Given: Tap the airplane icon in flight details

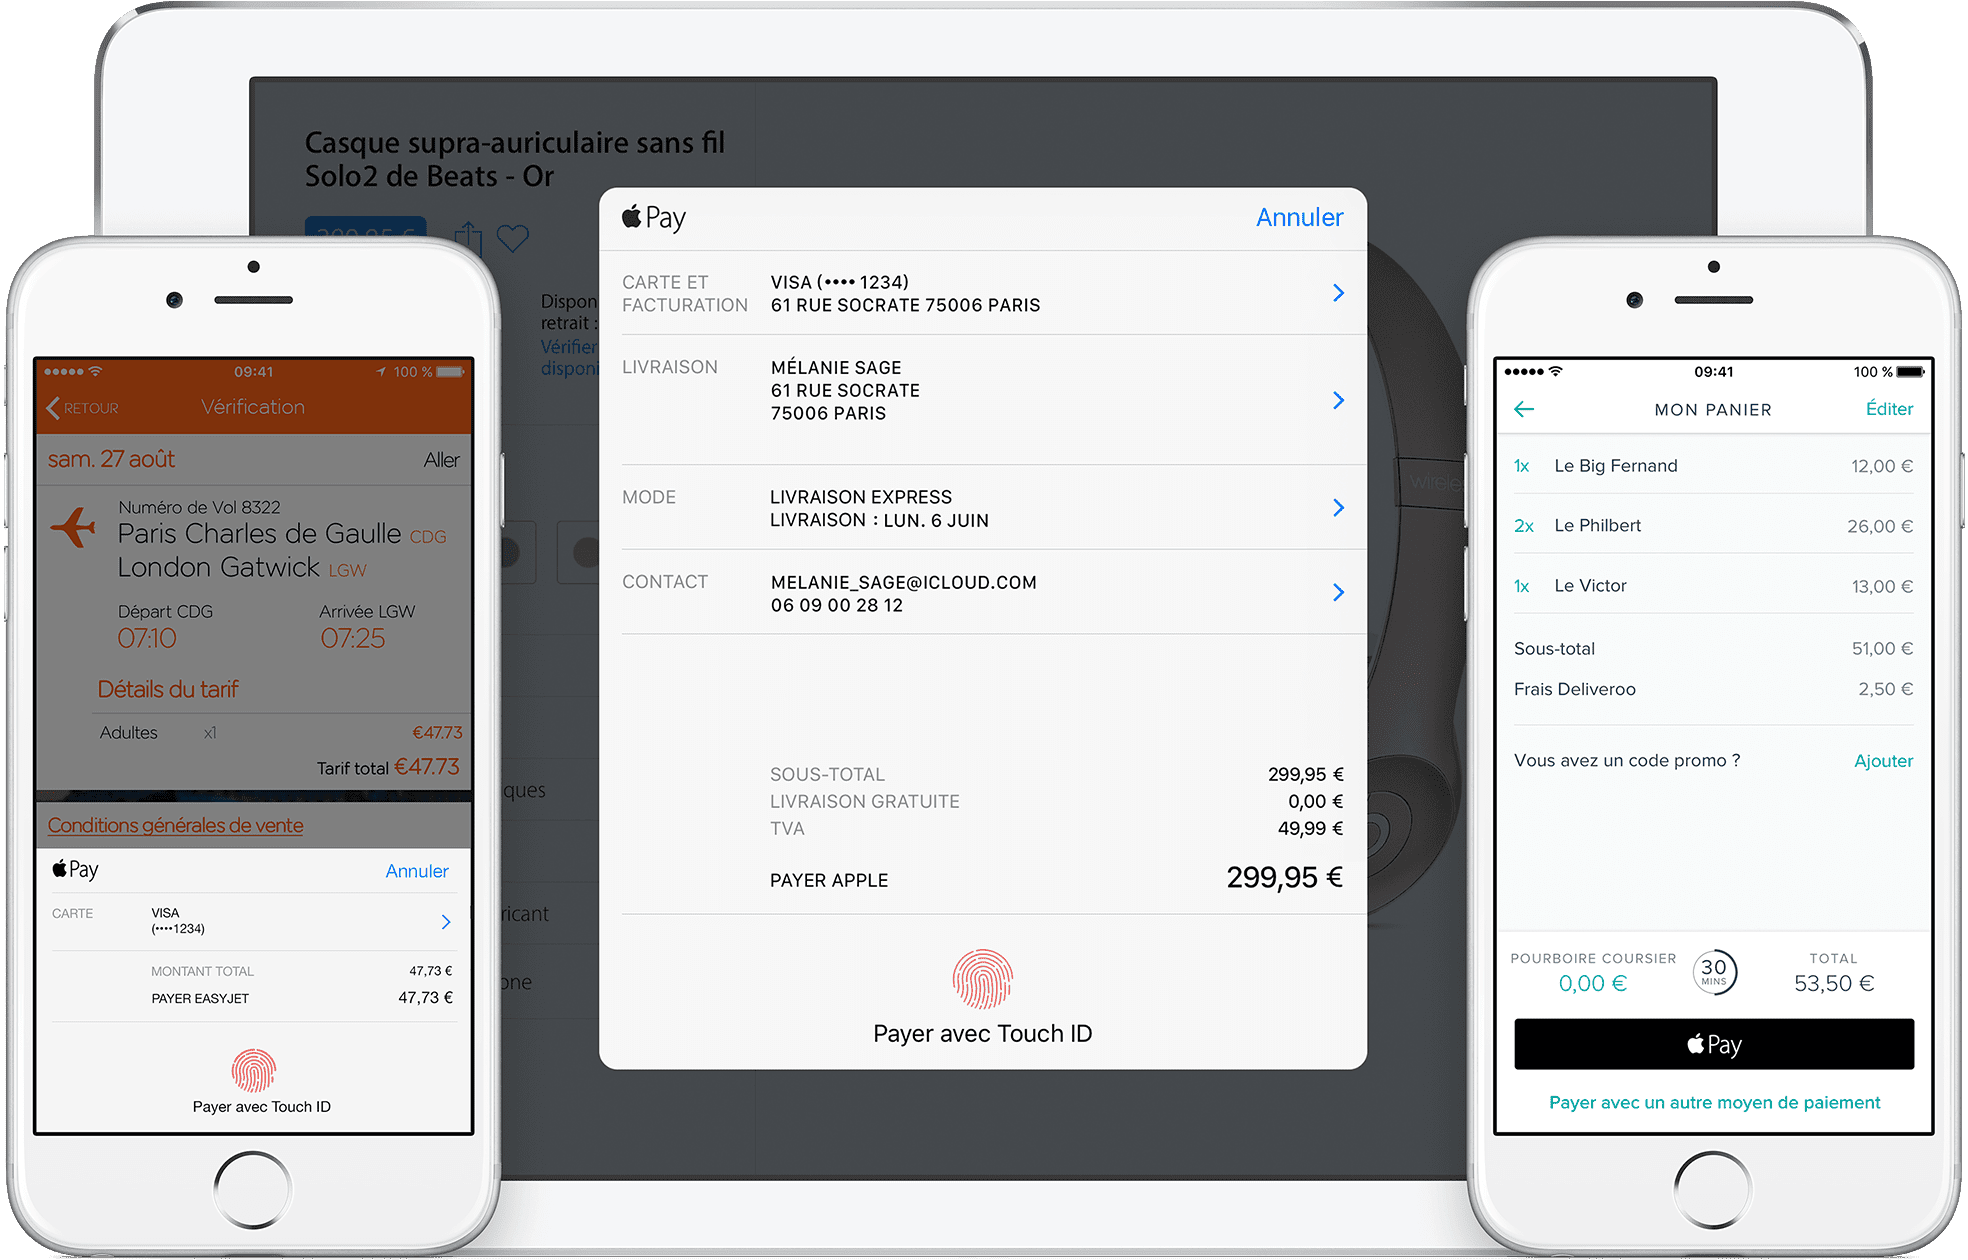Looking at the screenshot, I should click(73, 527).
